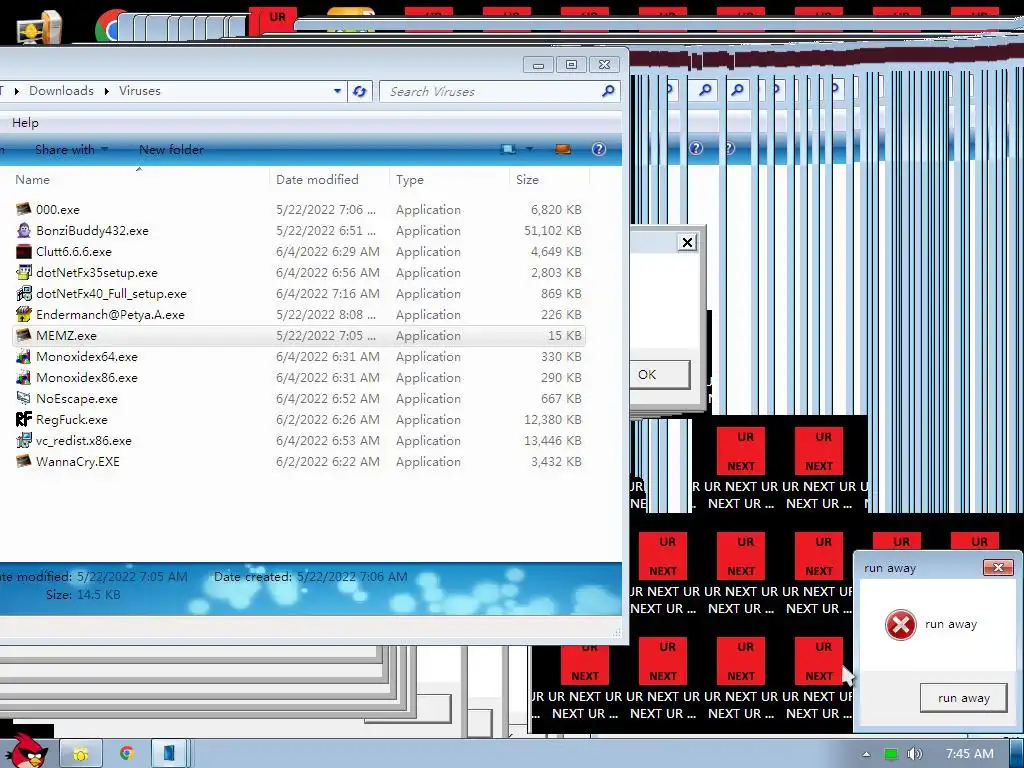The width and height of the screenshot is (1024, 768).
Task: Open Explorer help with the question mark icon
Action: [x=598, y=150]
